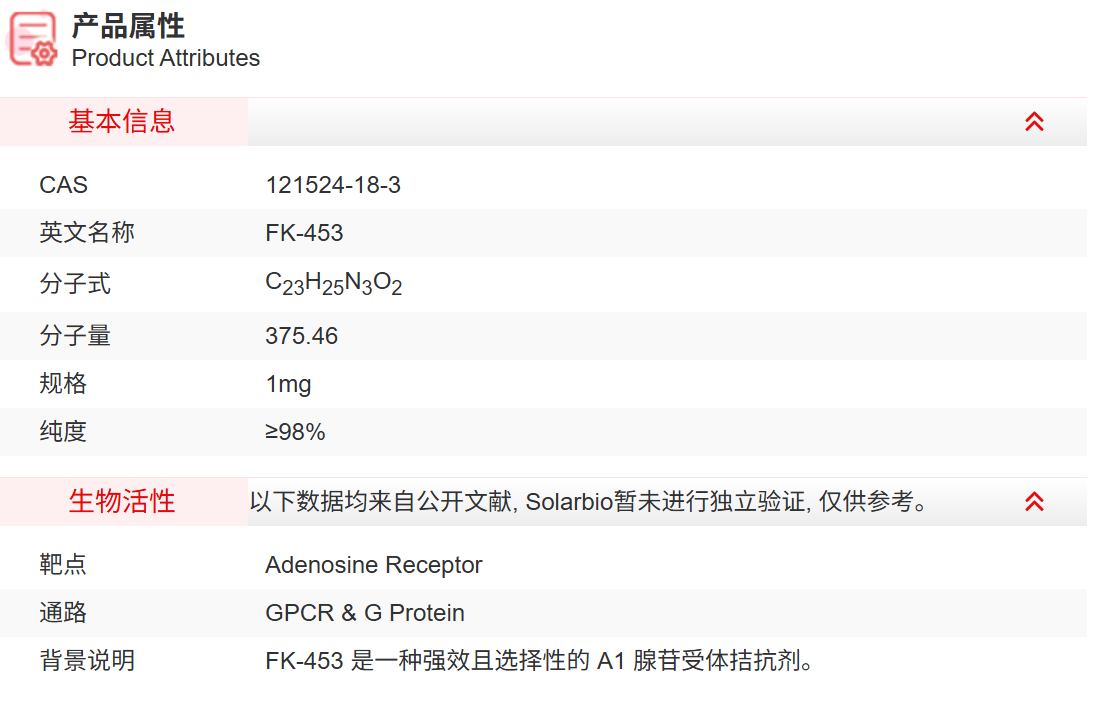The width and height of the screenshot is (1111, 702).
Task: Click the molecular formula C23H25N3O2
Action: 333,284
